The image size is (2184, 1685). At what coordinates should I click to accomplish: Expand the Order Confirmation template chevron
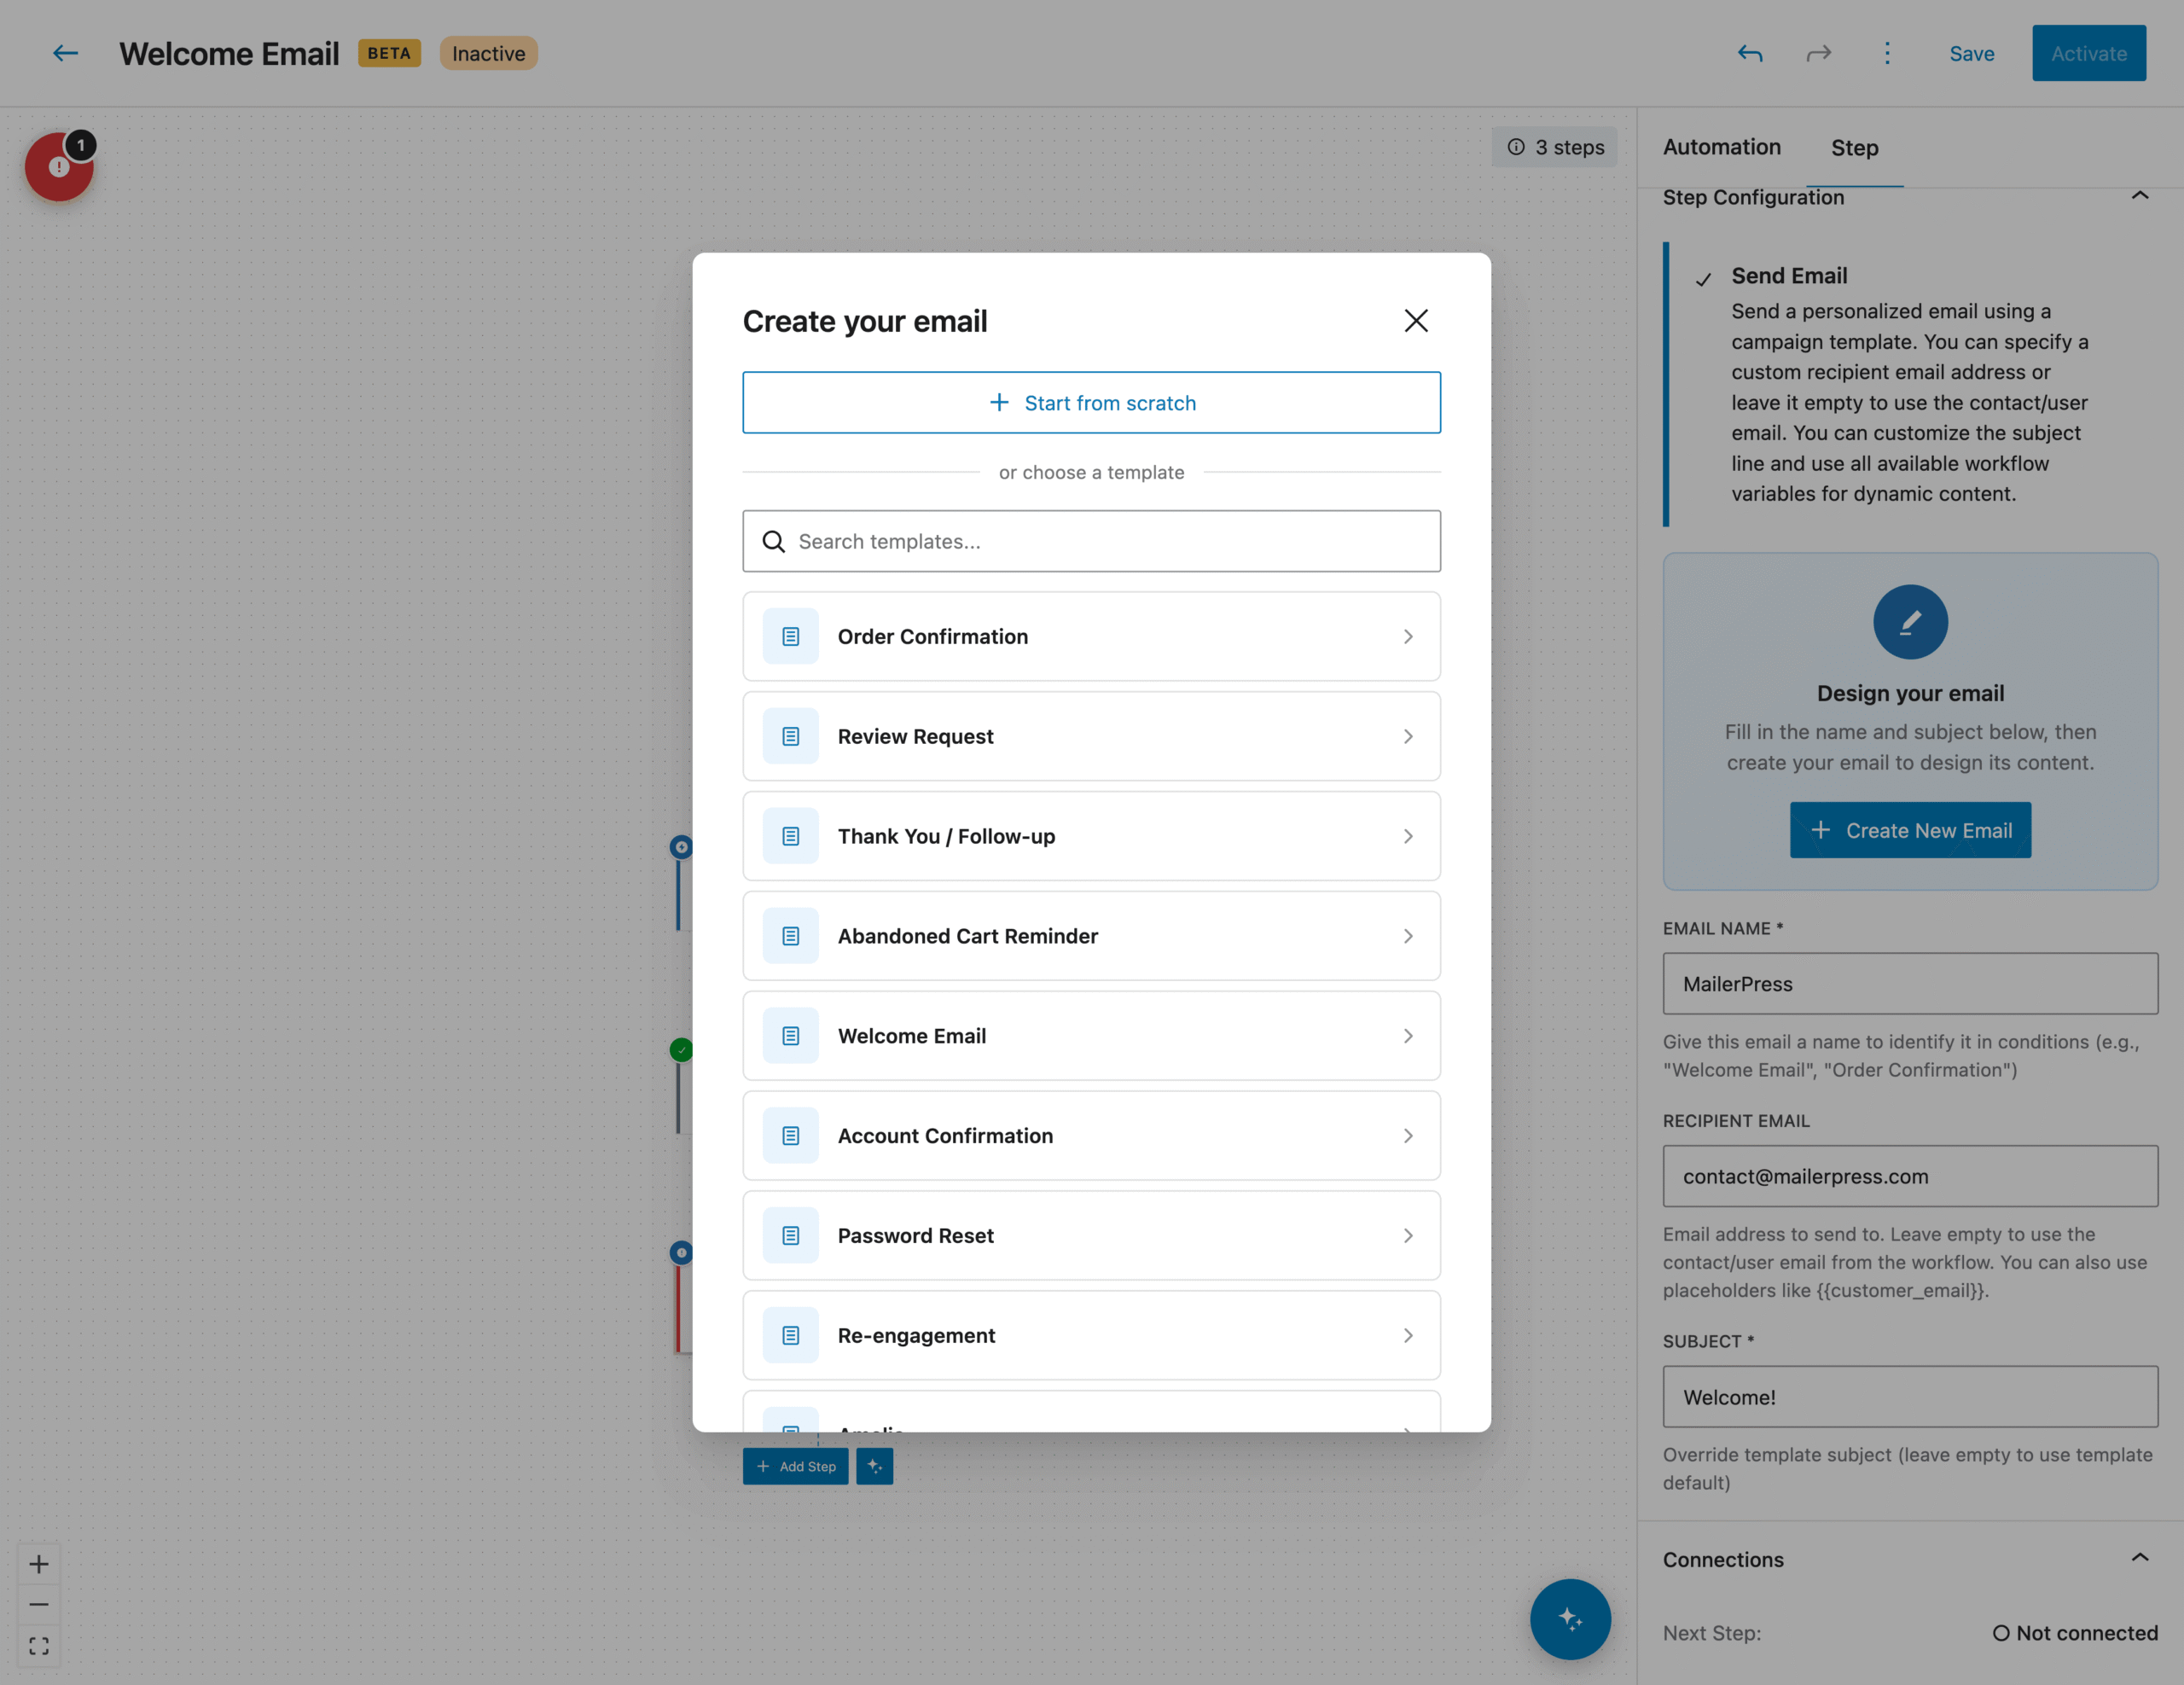pos(1407,637)
